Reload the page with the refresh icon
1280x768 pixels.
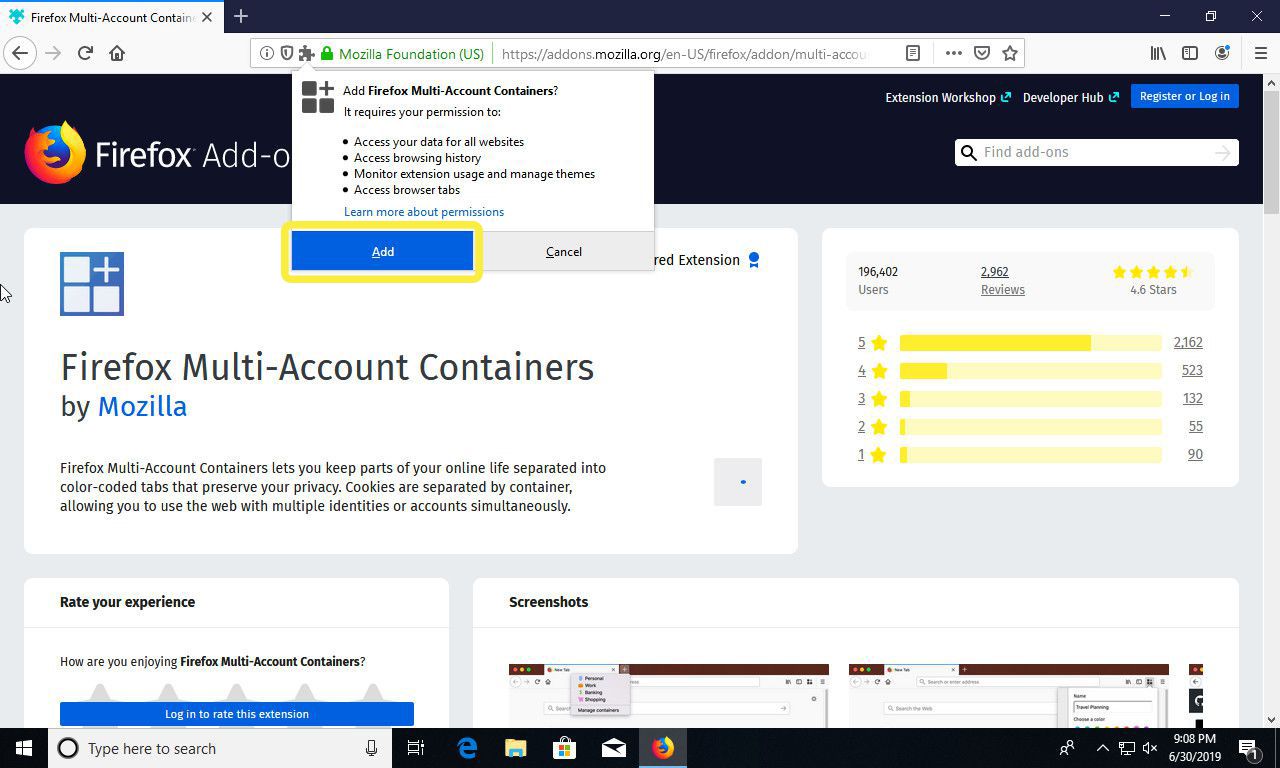pos(86,53)
